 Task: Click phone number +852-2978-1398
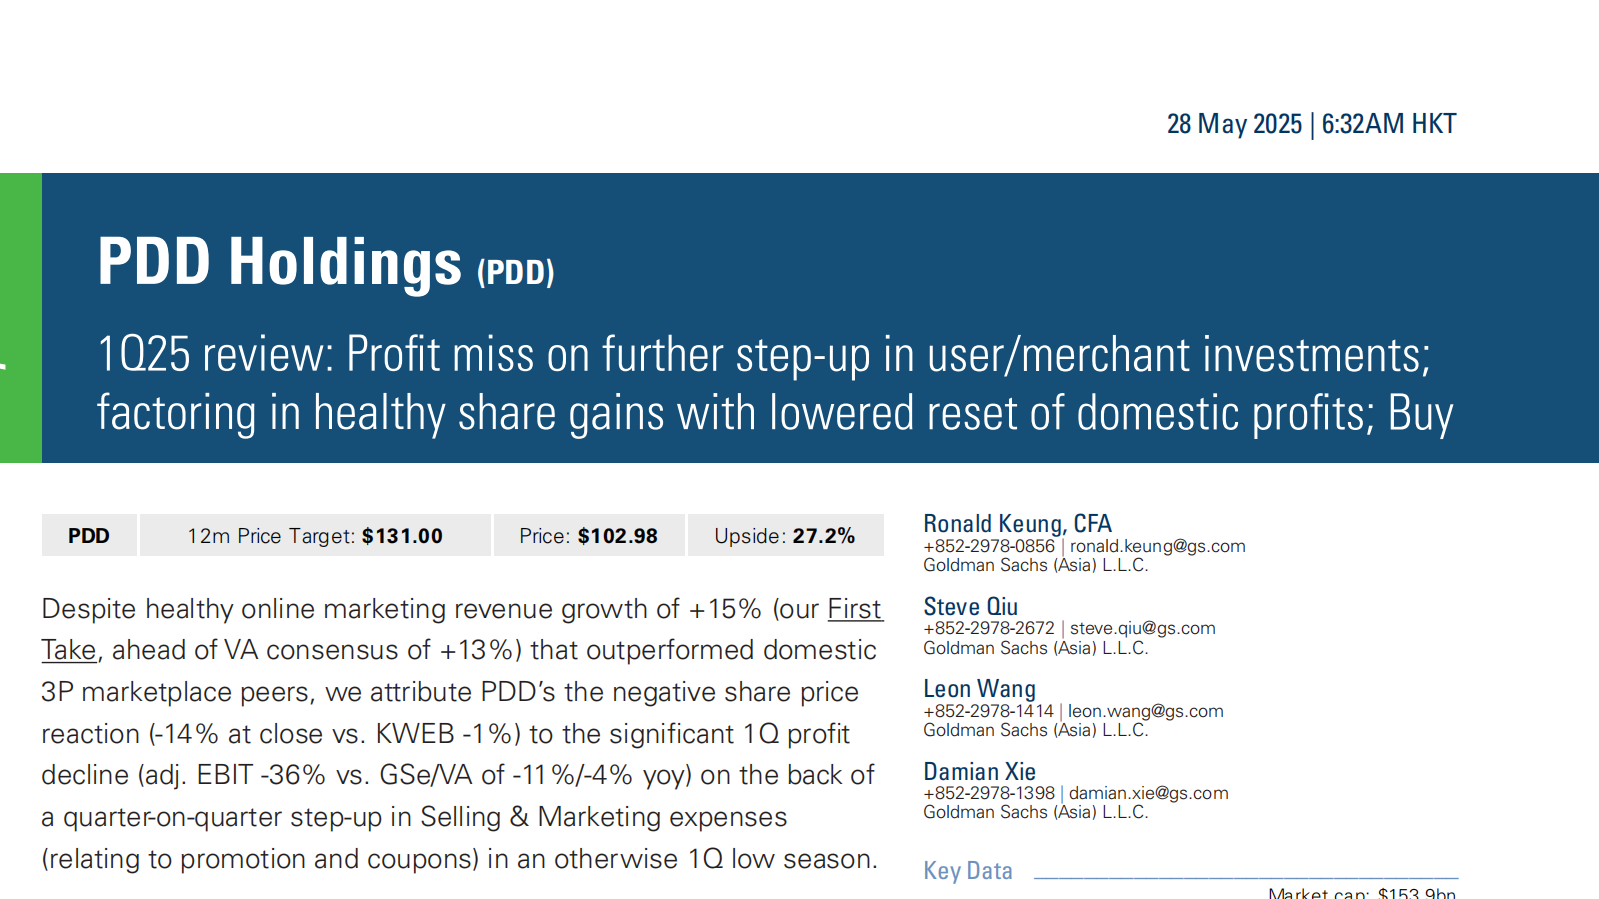[x=988, y=793]
